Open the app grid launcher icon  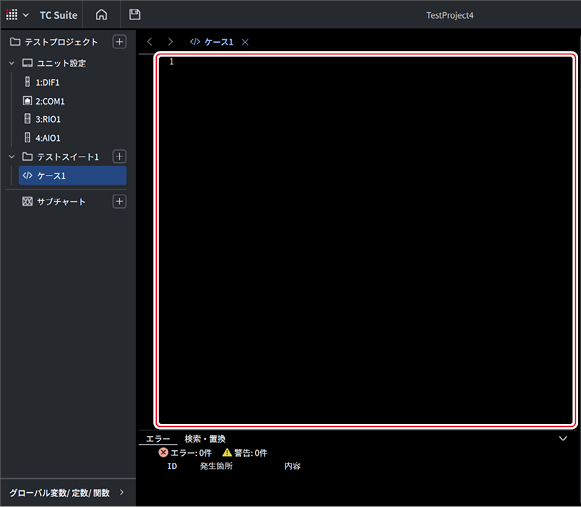tap(12, 15)
